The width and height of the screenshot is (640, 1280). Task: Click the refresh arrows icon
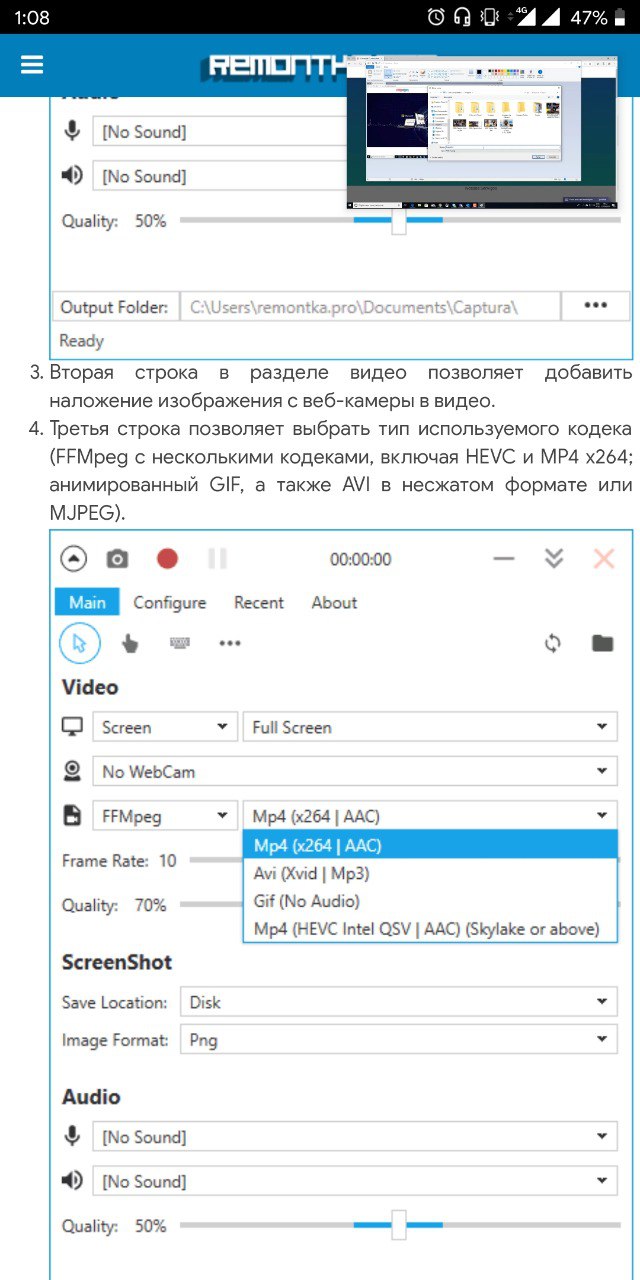coord(553,643)
